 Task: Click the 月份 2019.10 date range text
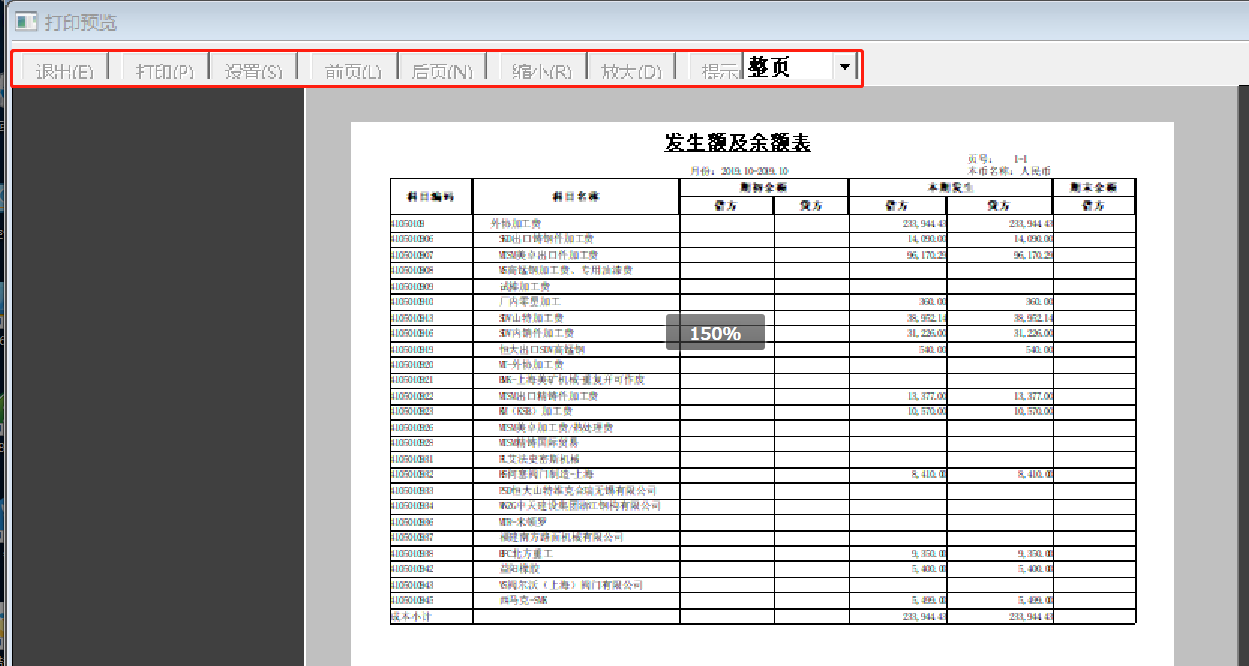(739, 172)
